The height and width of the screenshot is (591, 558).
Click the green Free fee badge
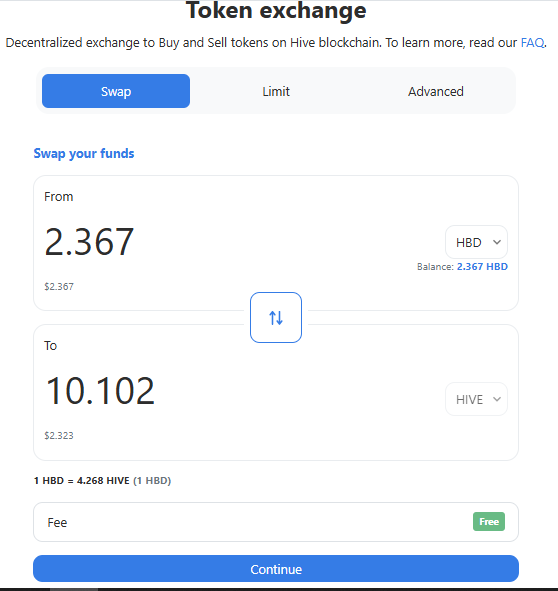tap(489, 522)
